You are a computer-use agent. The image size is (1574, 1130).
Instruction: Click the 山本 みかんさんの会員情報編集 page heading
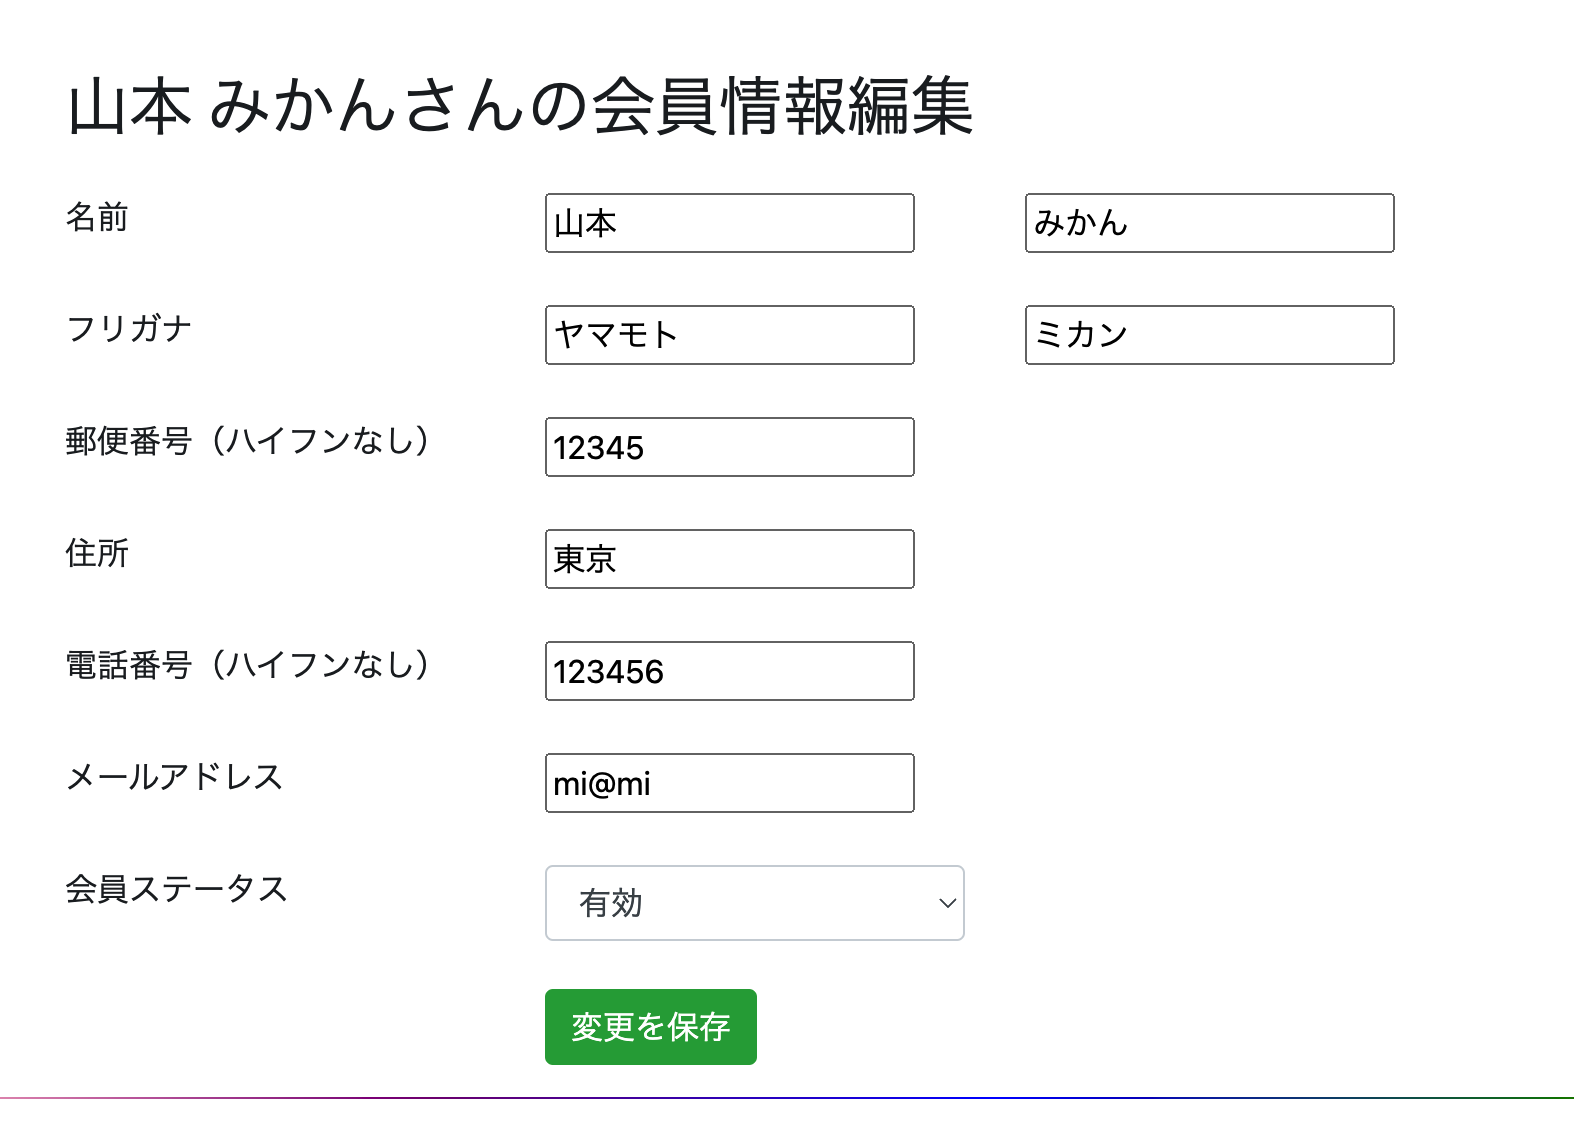pos(520,106)
